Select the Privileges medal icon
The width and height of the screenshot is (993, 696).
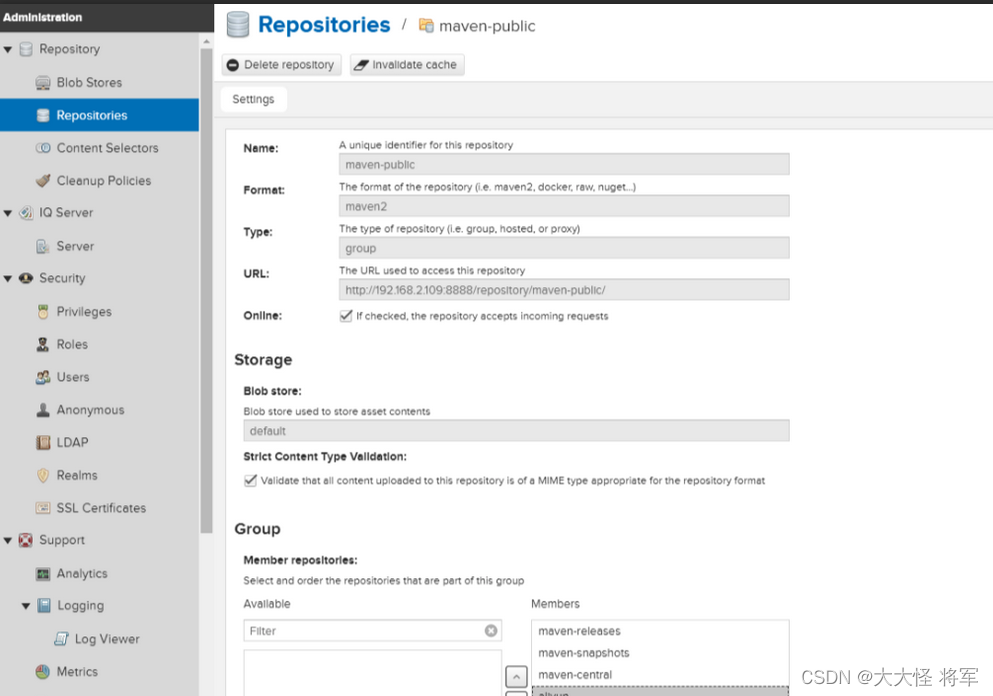coord(43,312)
